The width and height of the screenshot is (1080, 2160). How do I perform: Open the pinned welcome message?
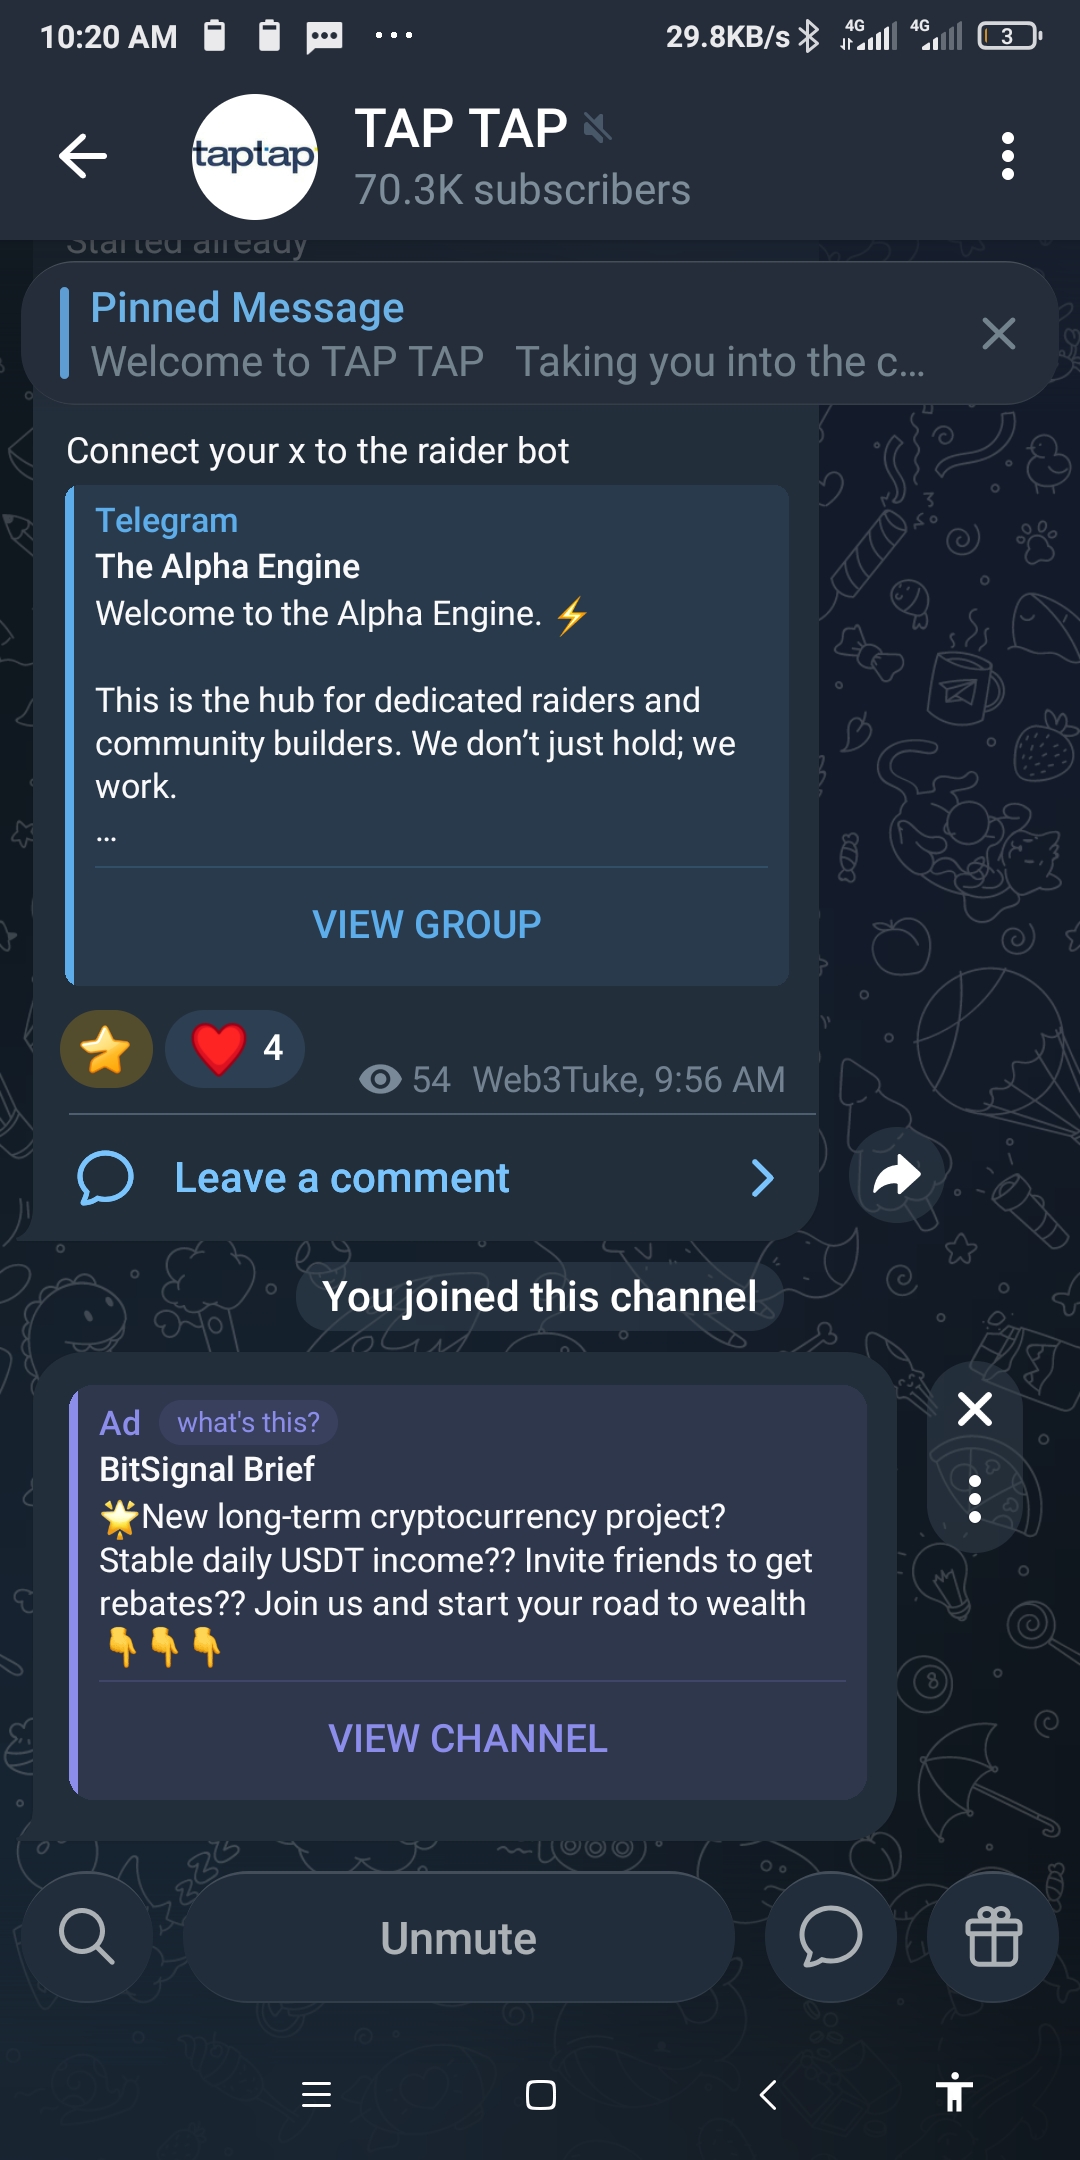point(500,334)
